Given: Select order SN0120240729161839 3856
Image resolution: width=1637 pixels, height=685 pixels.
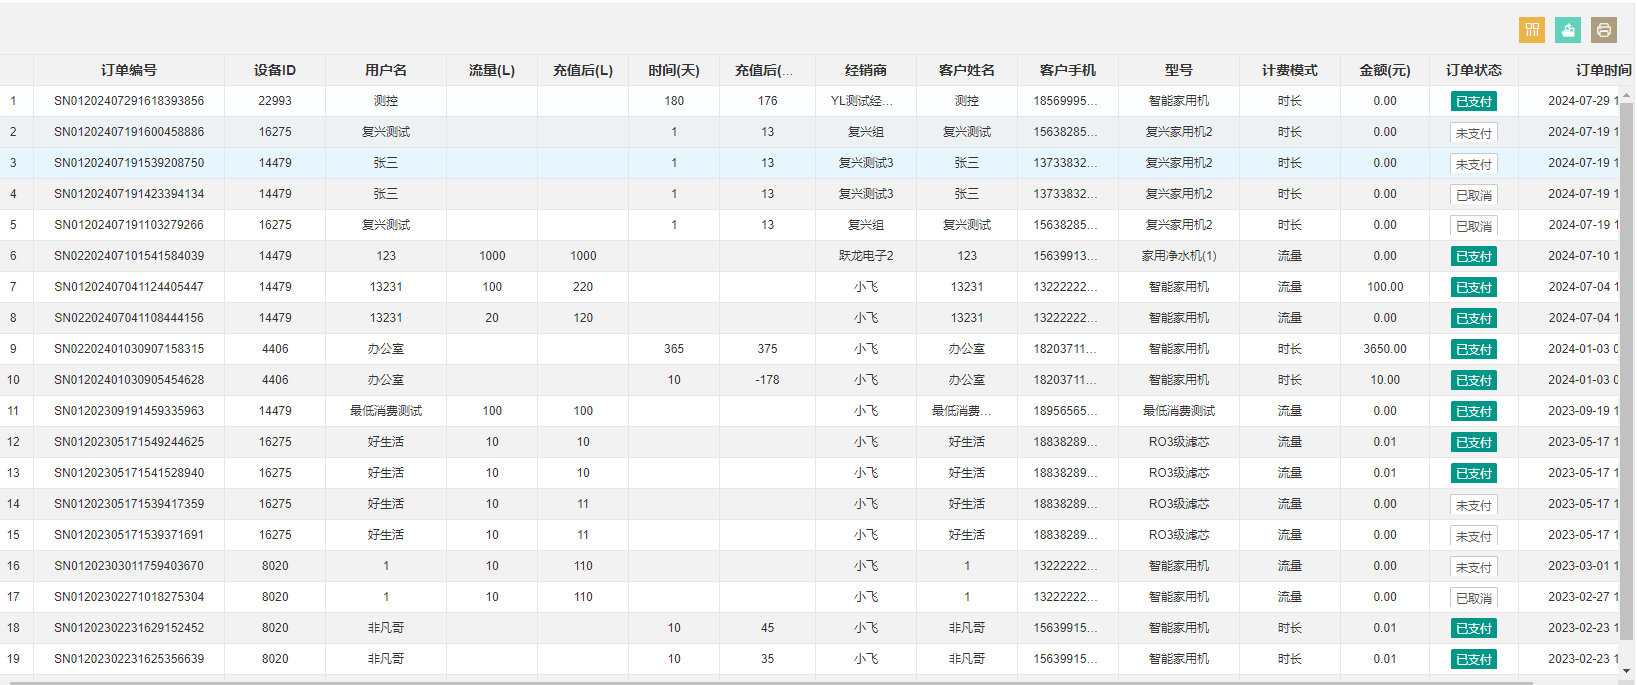Looking at the screenshot, I should click(x=129, y=101).
